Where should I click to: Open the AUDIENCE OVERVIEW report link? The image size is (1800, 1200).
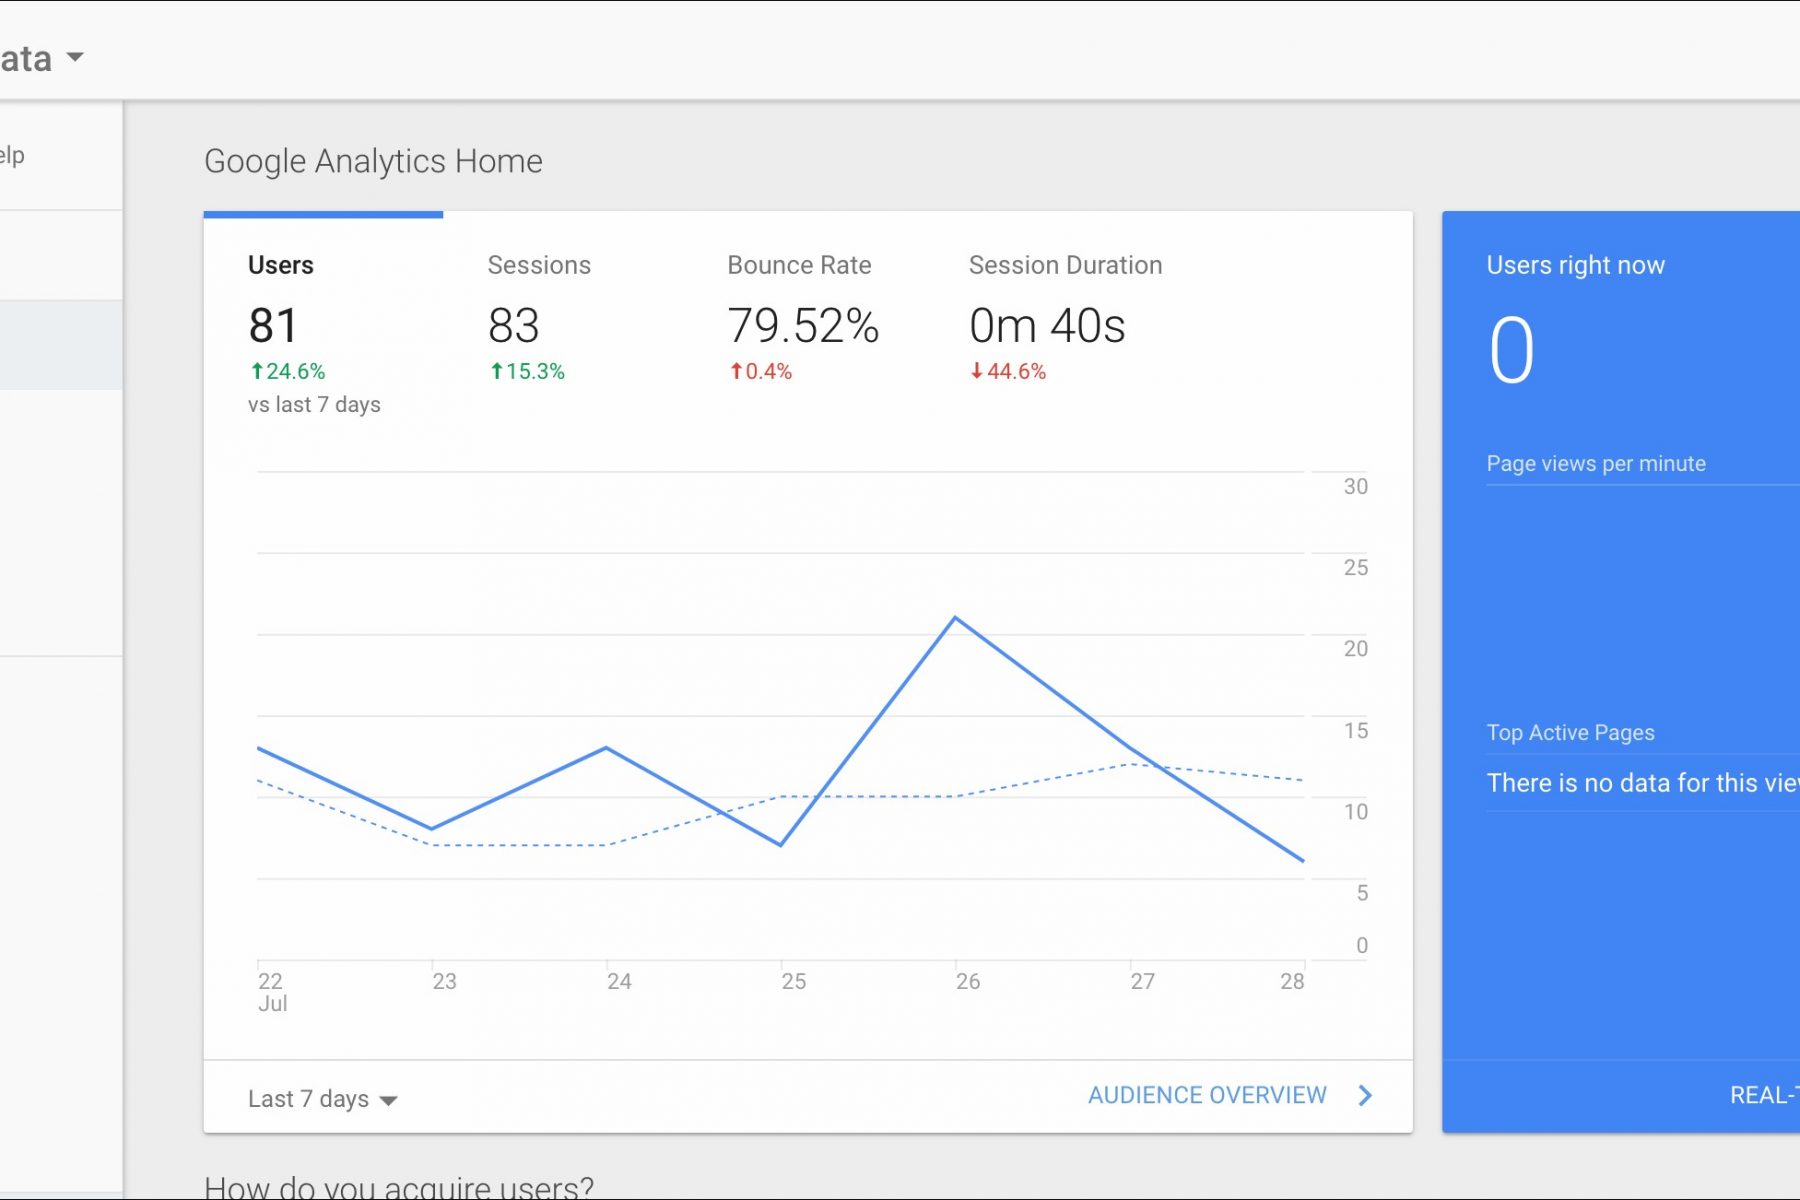click(x=1207, y=1095)
